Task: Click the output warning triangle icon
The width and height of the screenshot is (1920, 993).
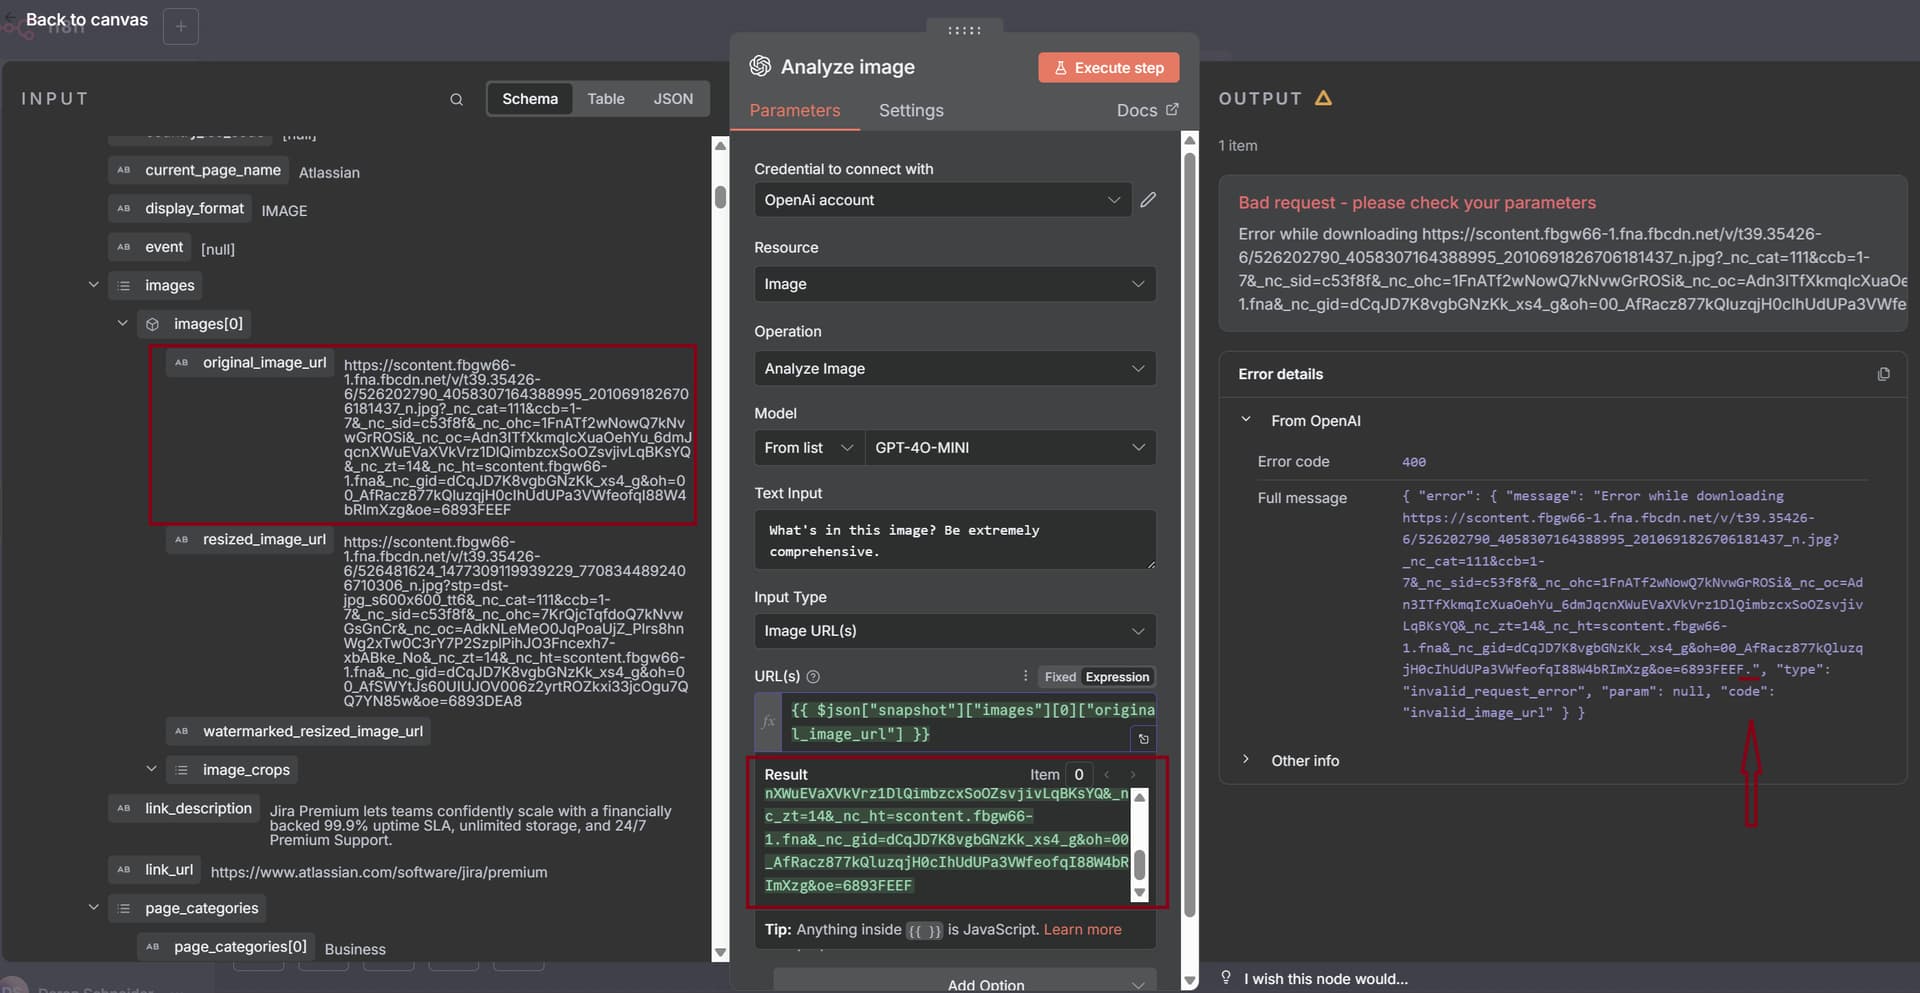Action: tap(1323, 98)
